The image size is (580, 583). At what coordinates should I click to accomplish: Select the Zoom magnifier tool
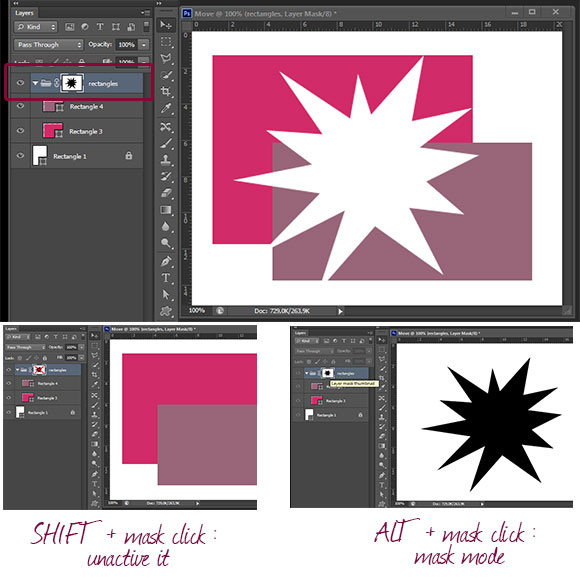[x=165, y=243]
